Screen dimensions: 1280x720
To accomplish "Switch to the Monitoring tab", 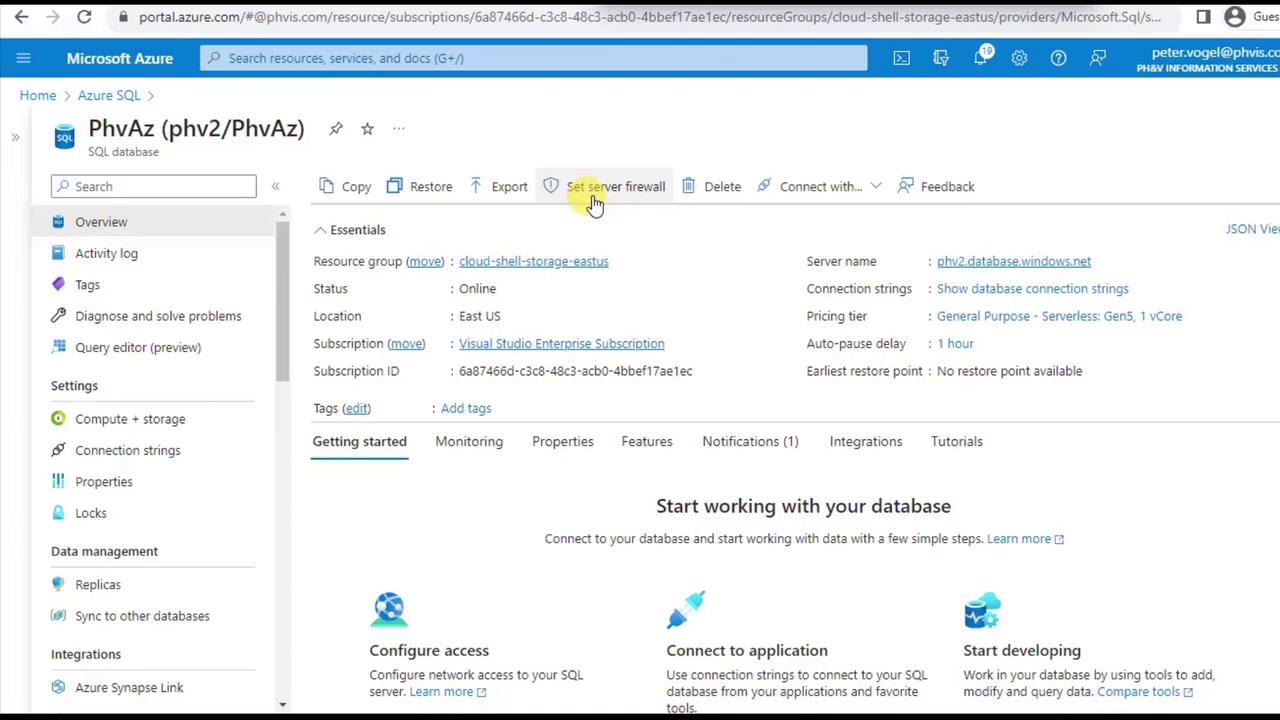I will click(469, 441).
